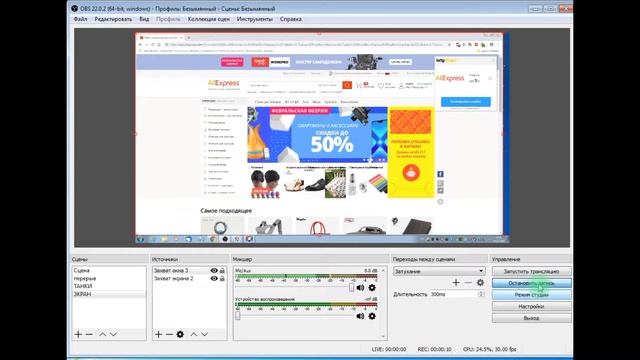640x360 pixels.
Task: Open the Затухание transition dropdown
Action: (x=439, y=271)
